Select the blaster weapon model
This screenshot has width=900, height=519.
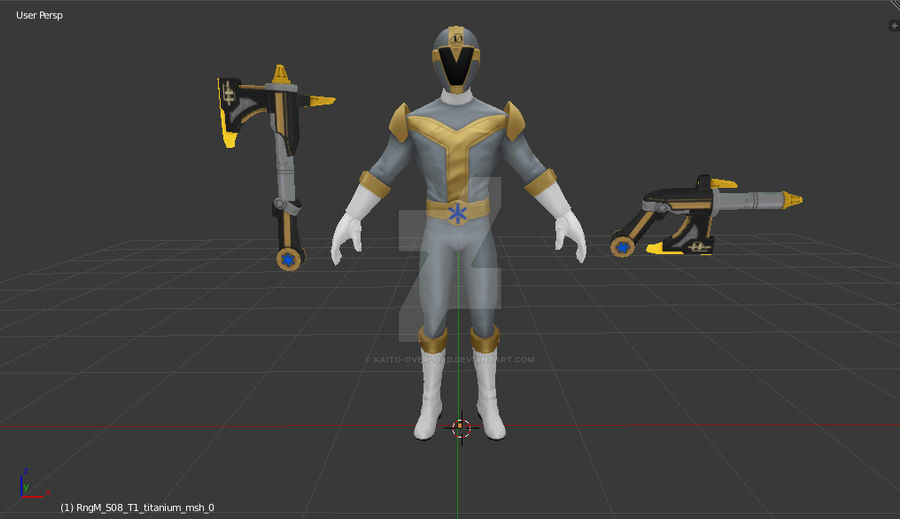705,216
